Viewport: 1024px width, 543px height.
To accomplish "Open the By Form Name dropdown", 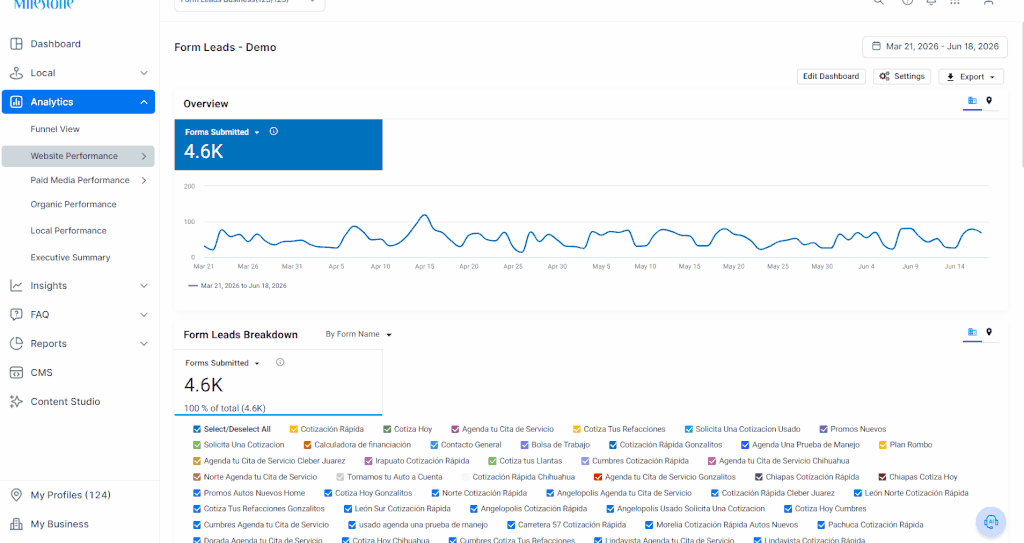I will point(359,334).
